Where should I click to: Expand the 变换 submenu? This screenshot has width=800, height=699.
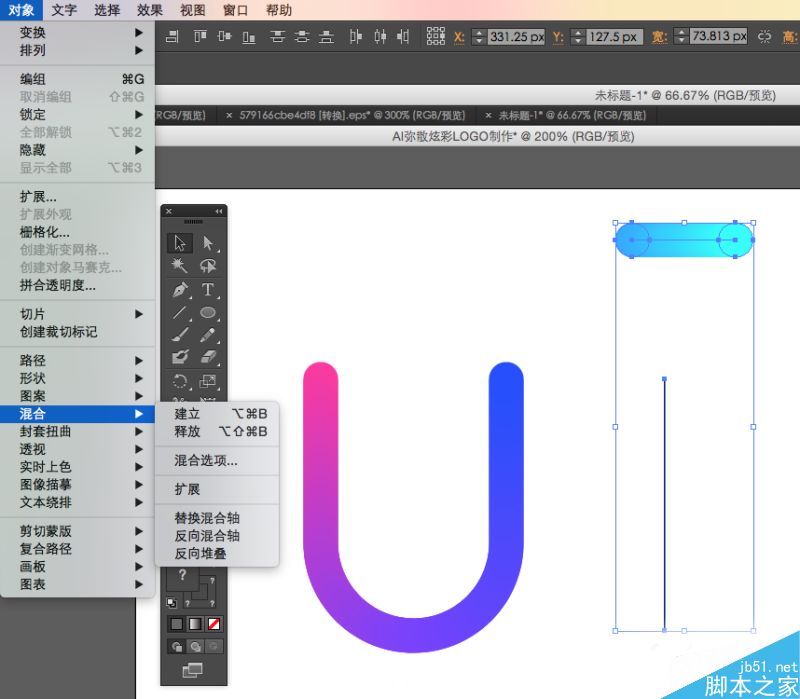click(78, 33)
